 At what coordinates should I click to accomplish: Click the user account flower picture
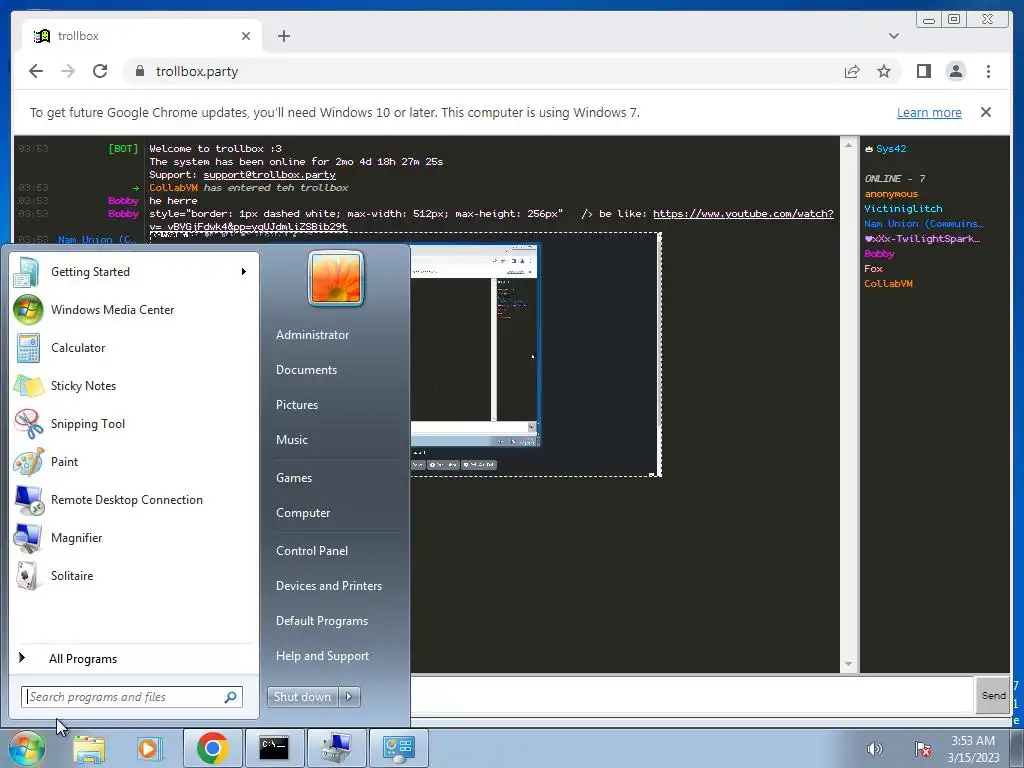(x=336, y=278)
